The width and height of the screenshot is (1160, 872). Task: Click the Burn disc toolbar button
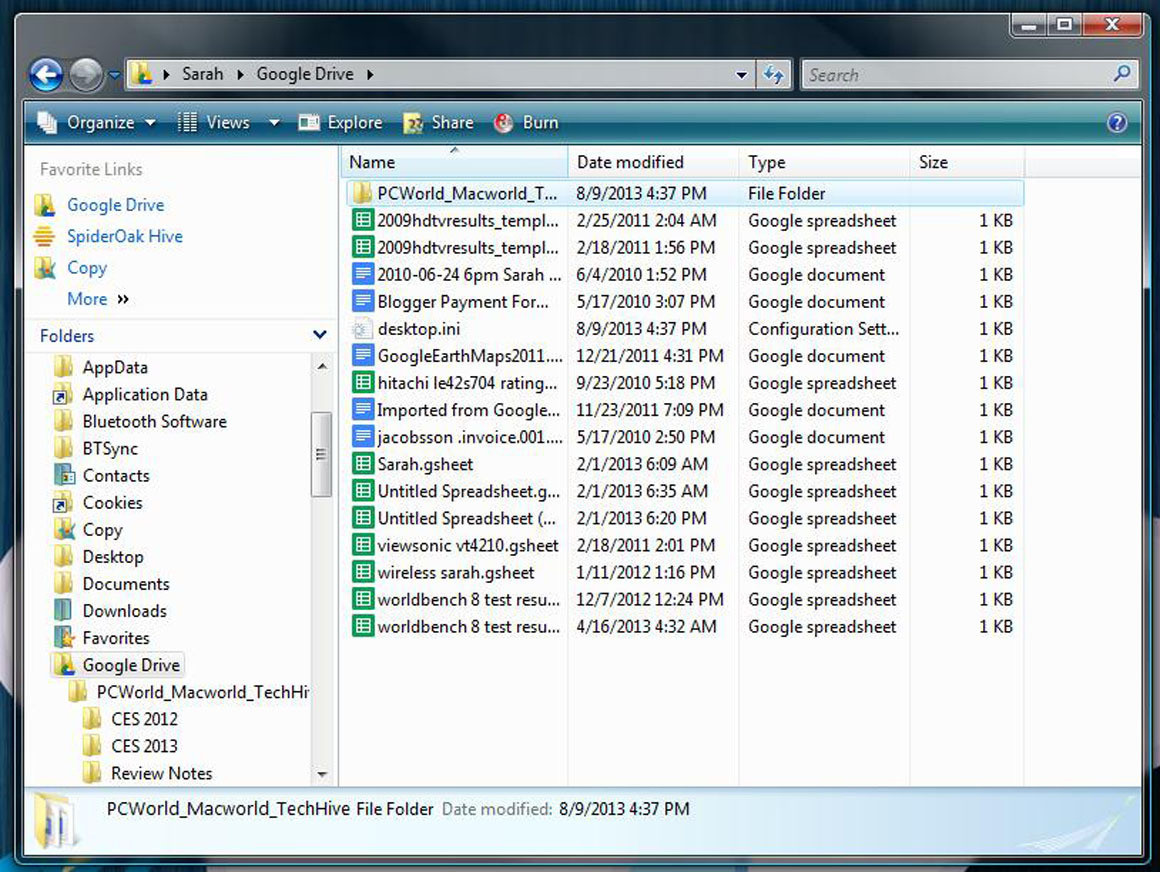(527, 123)
